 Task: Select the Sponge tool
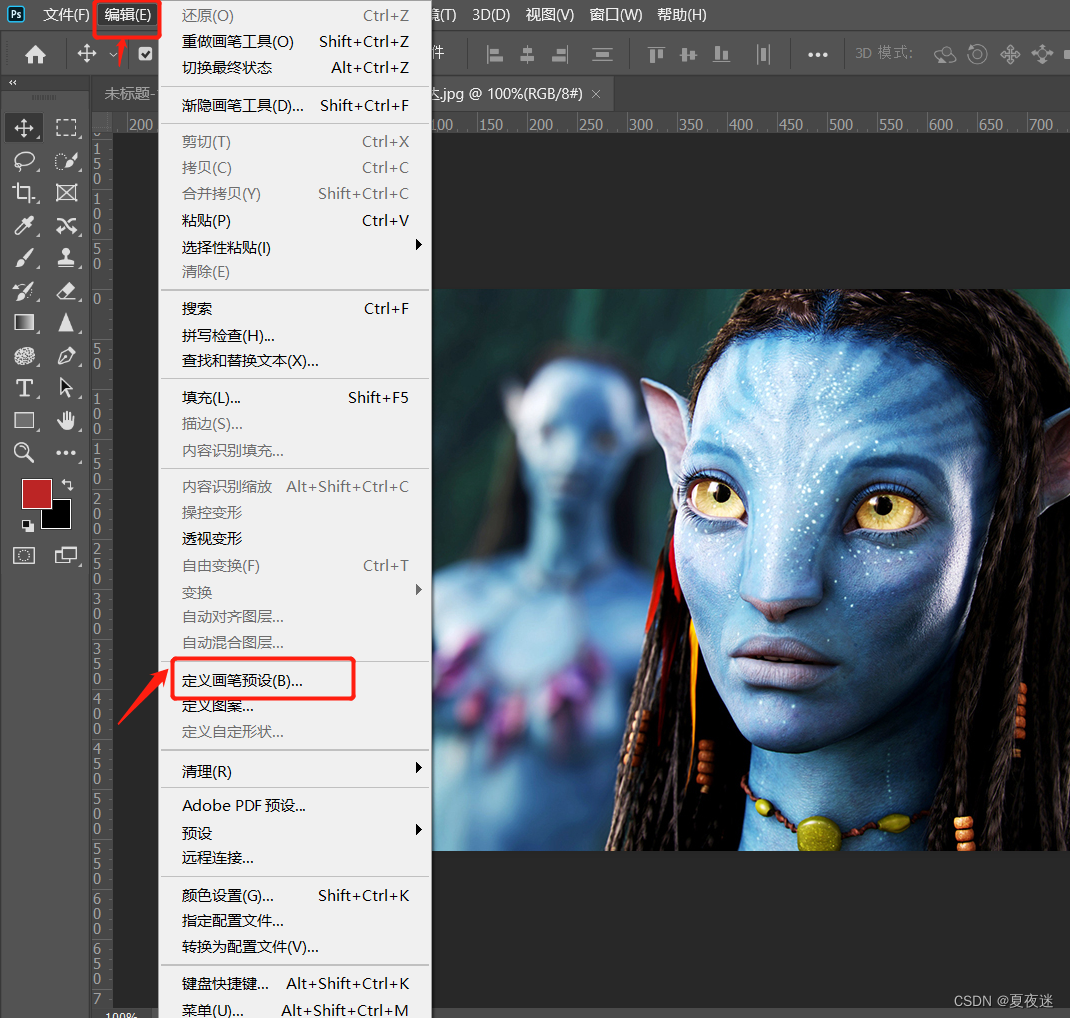pos(25,355)
